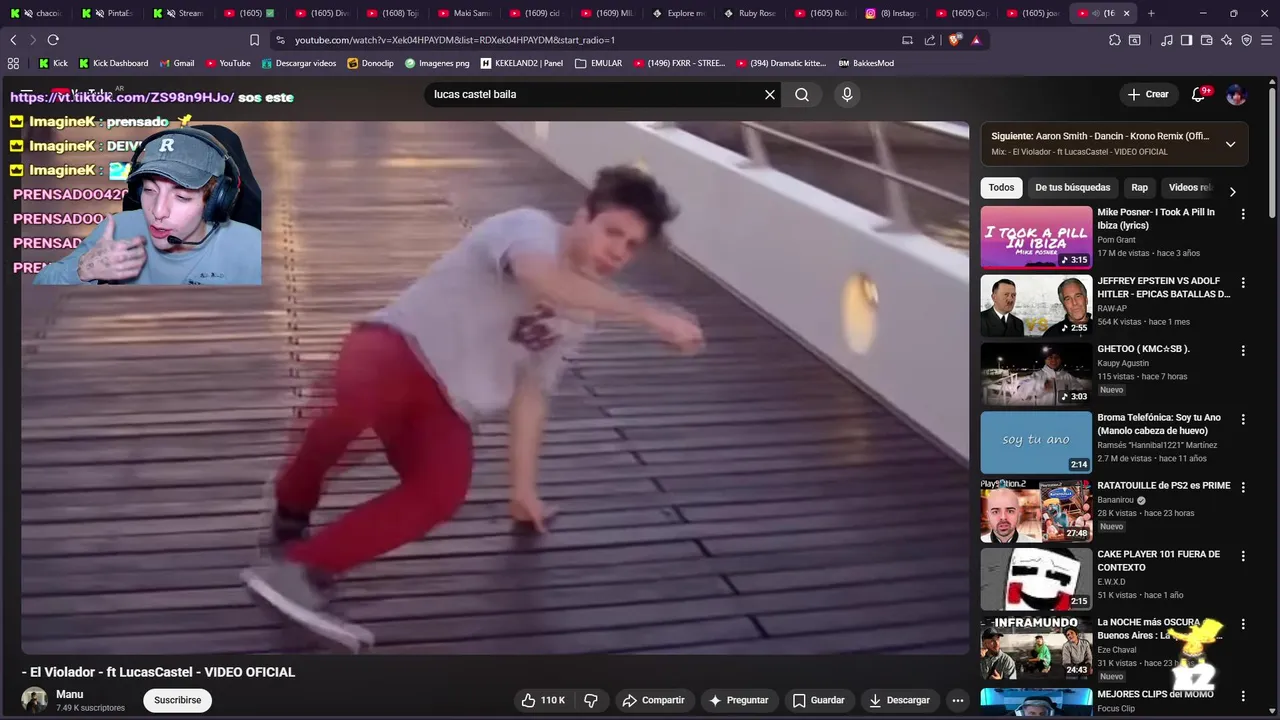Viewport: 1280px width, 720px height.
Task: Open the EMULAR bookmarks folder
Action: coord(598,63)
